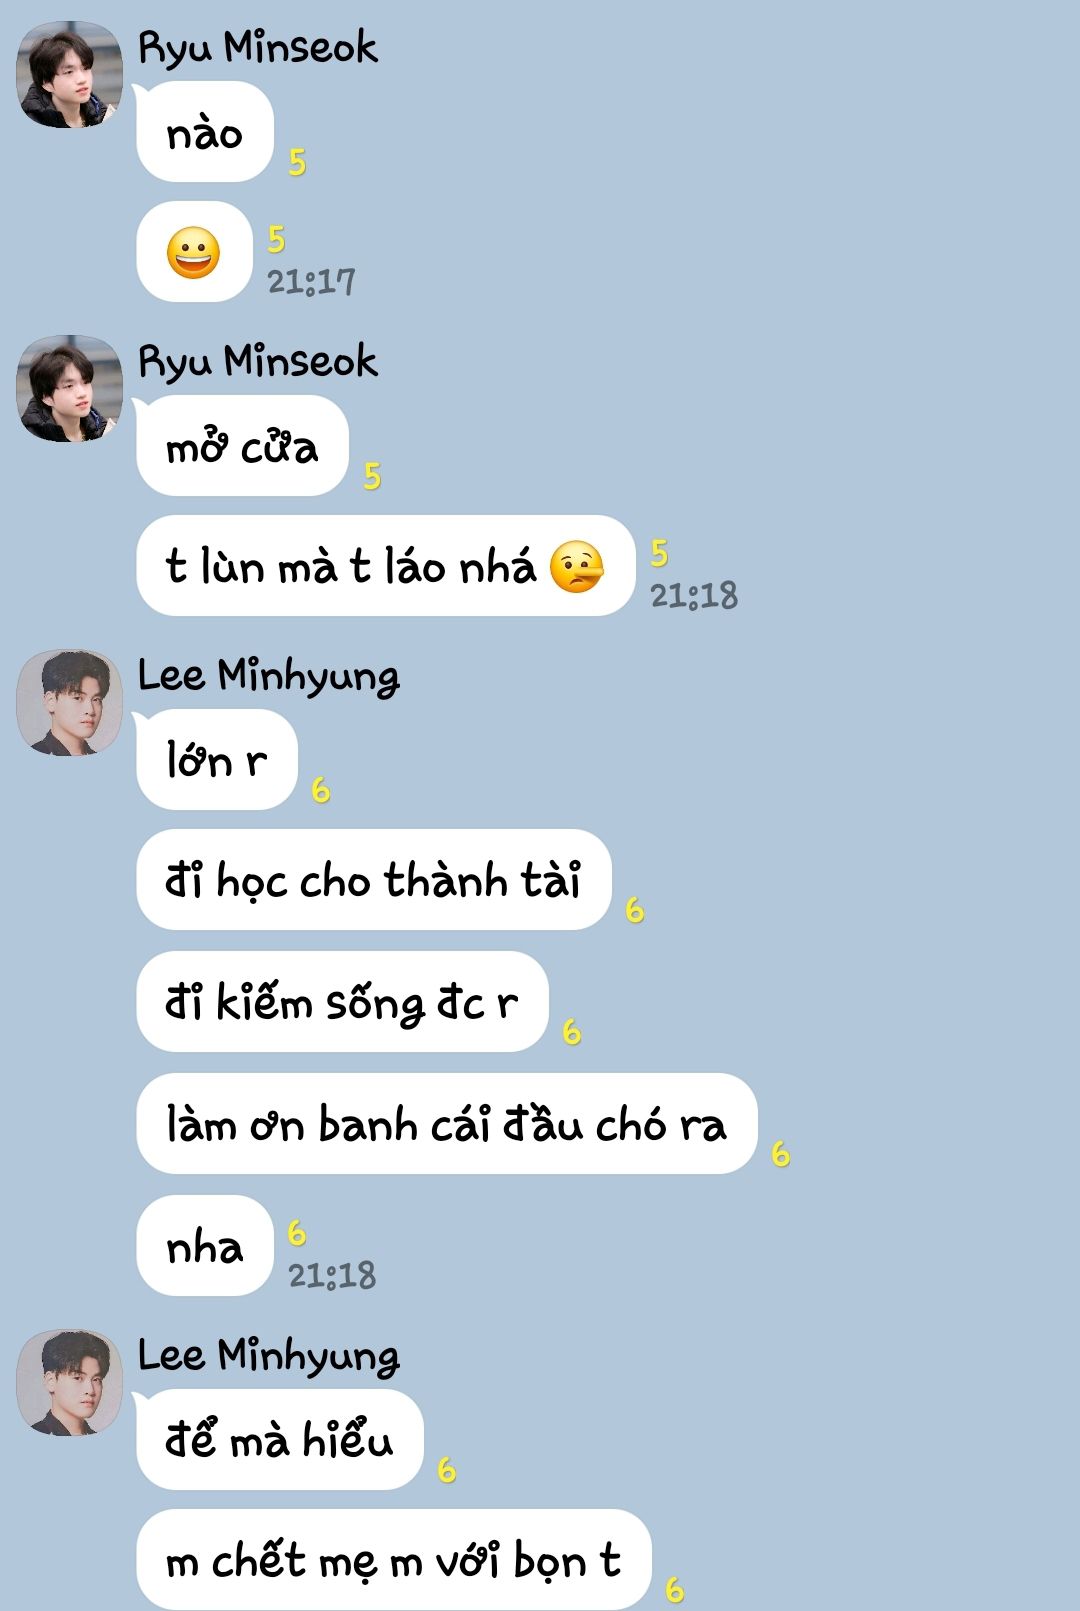This screenshot has width=1080, height=1611.
Task: Tap Lee Minhyung's avatar beside "để mà hiểu"
Action: [x=70, y=1383]
